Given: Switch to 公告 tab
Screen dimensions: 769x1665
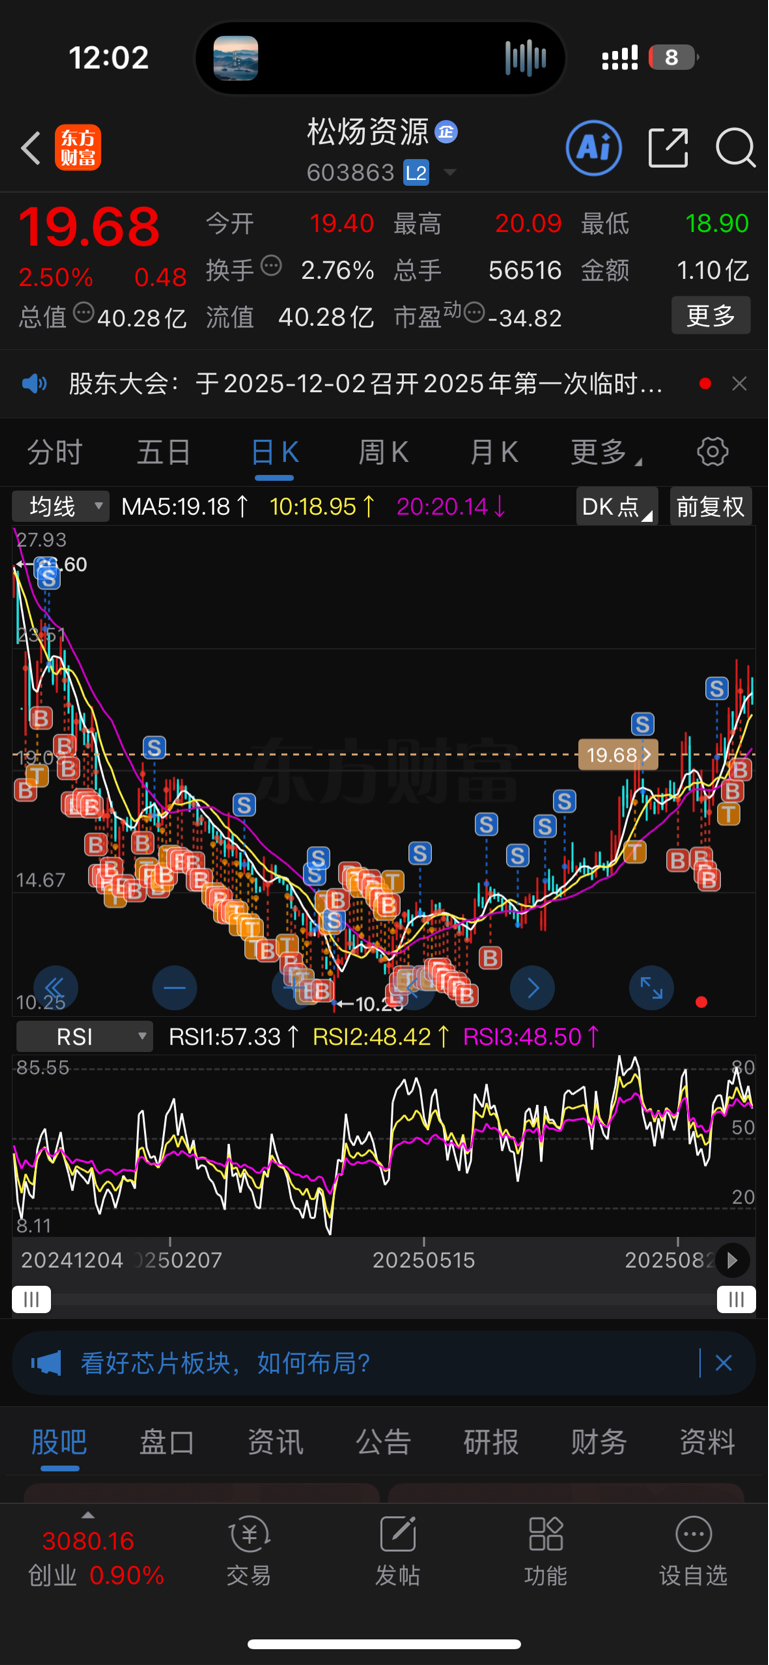Looking at the screenshot, I should 383,1442.
